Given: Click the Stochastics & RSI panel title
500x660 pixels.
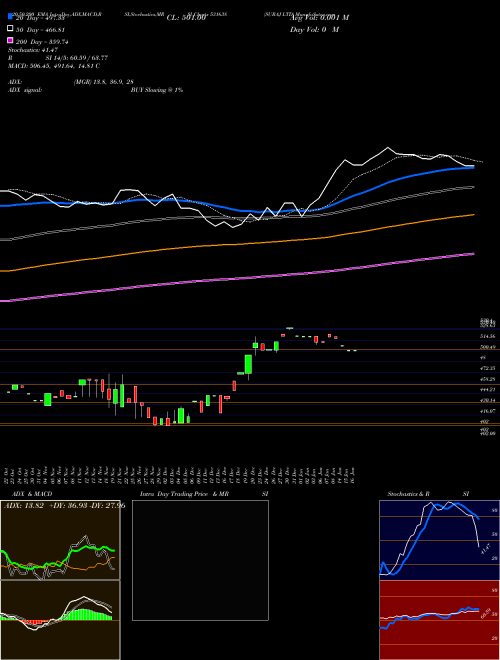Looking at the screenshot, I should pyautogui.click(x=428, y=494).
